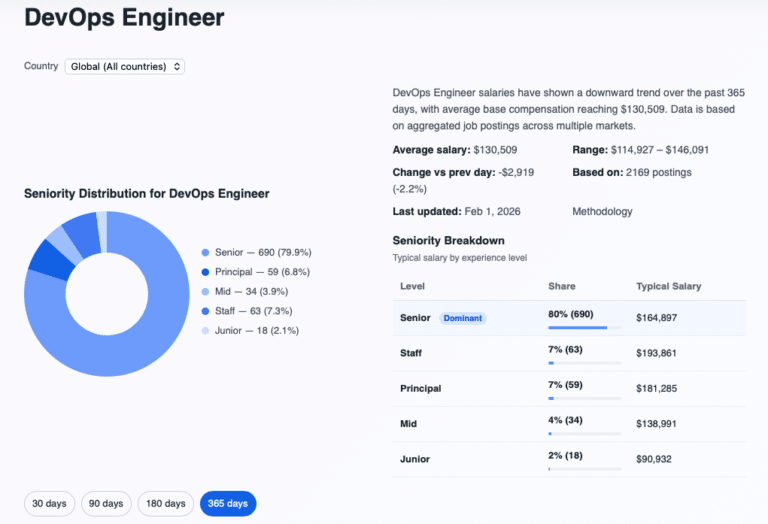
Task: Click the Senior share progress bar
Action: pyautogui.click(x=584, y=327)
